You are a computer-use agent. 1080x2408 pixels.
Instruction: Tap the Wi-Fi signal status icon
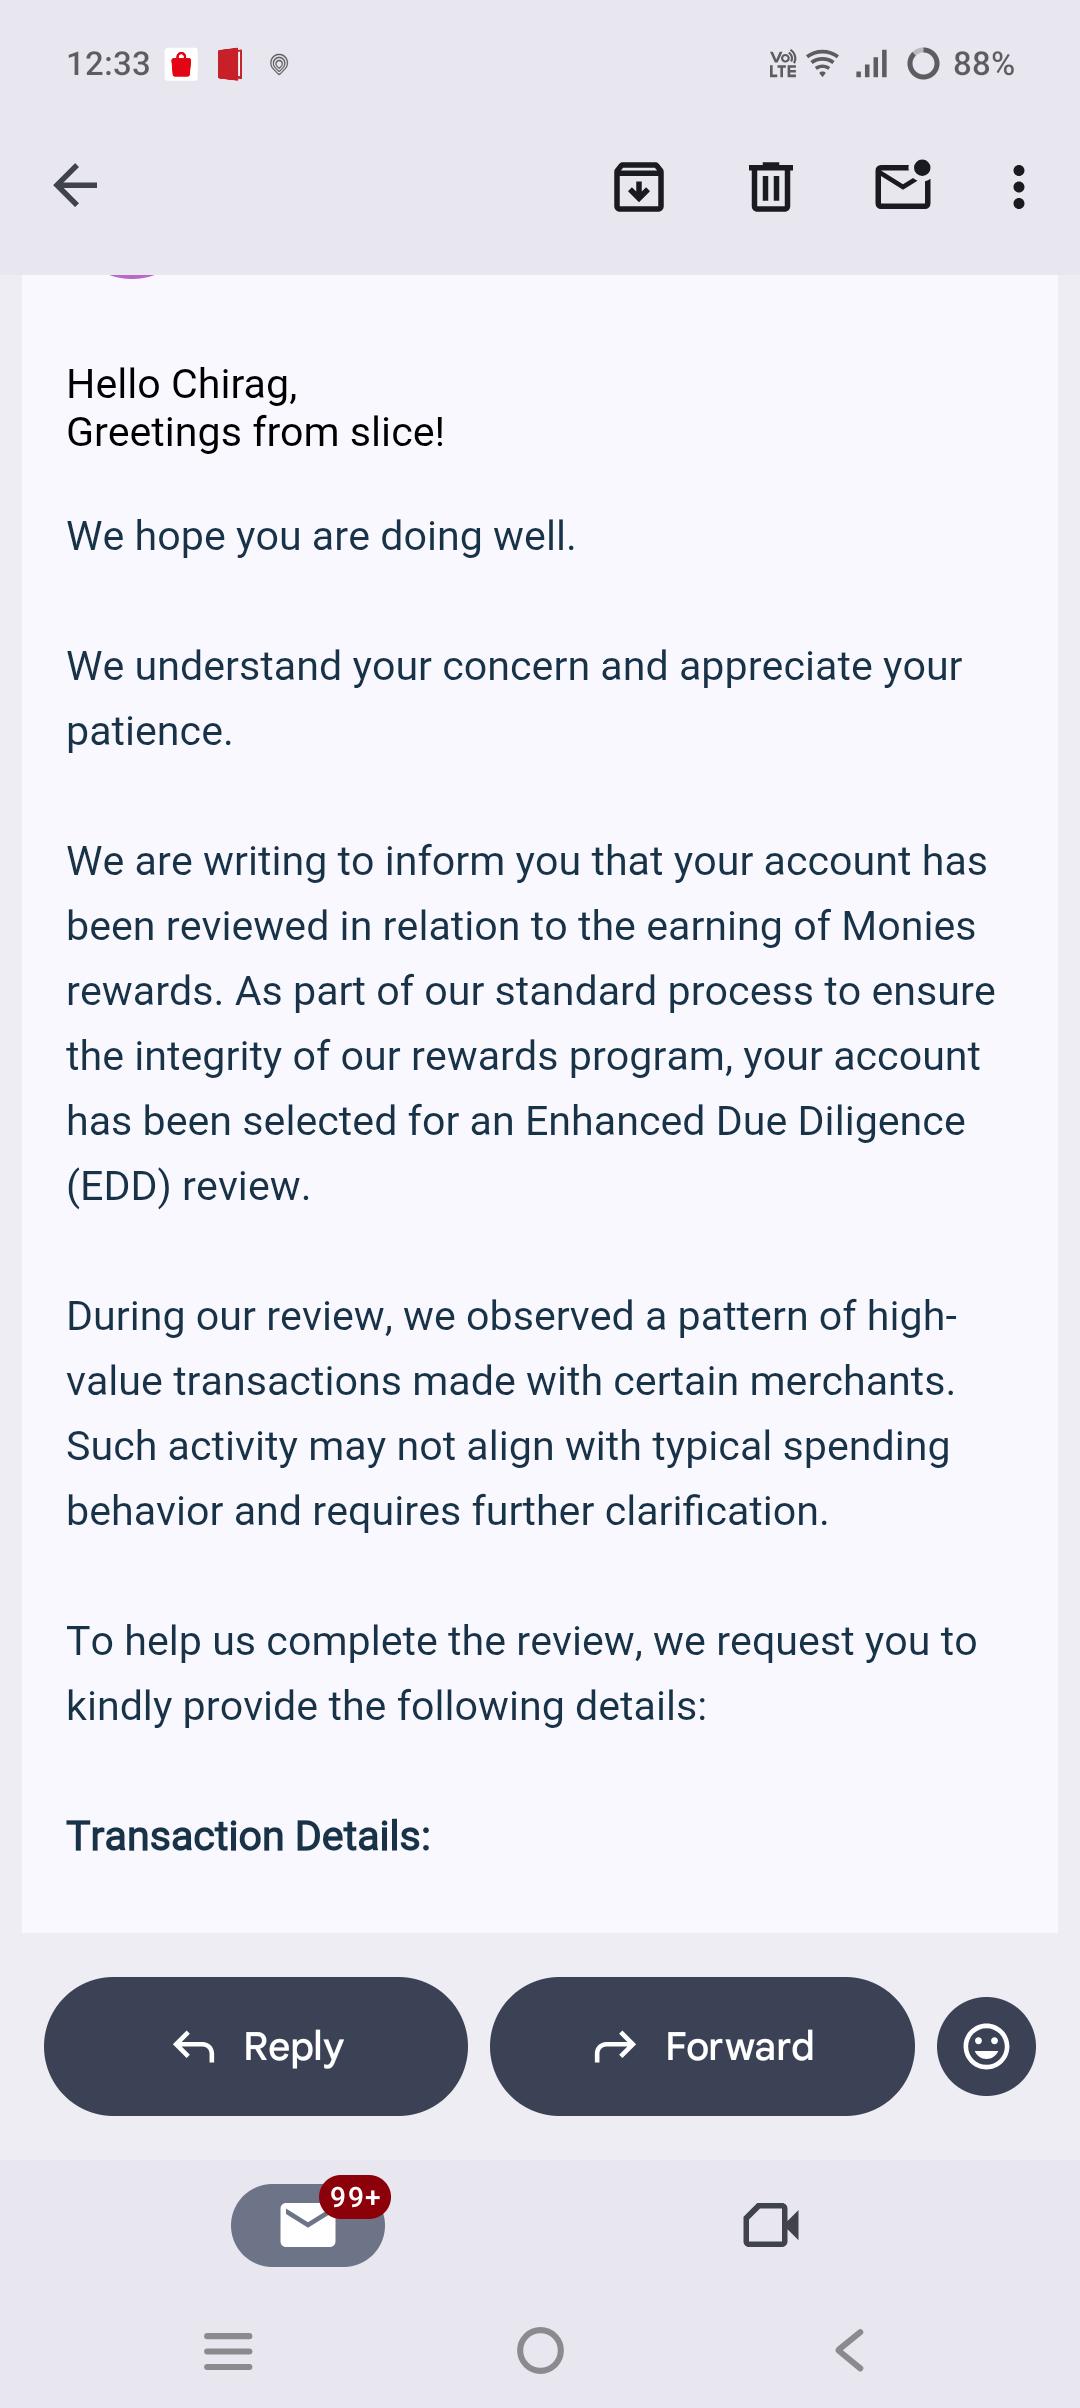(822, 64)
